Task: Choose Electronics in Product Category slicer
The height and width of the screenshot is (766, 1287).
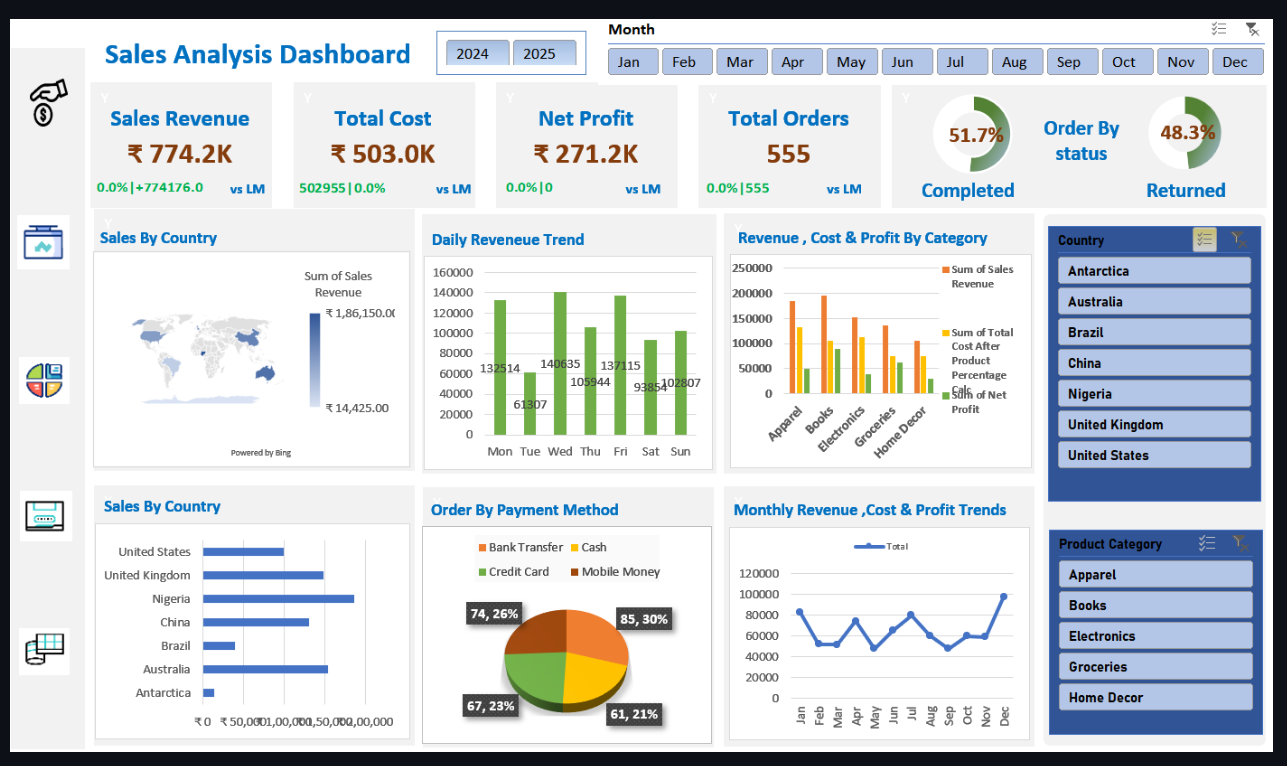Action: (x=1155, y=636)
